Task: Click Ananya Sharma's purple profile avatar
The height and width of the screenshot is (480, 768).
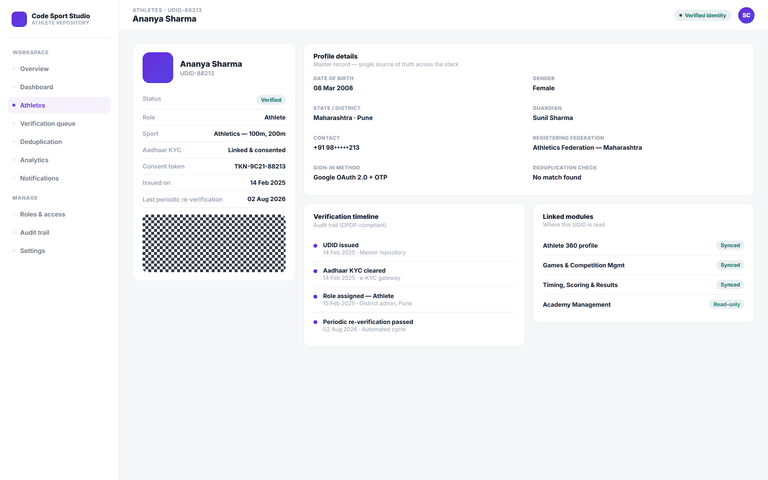Action: click(158, 68)
